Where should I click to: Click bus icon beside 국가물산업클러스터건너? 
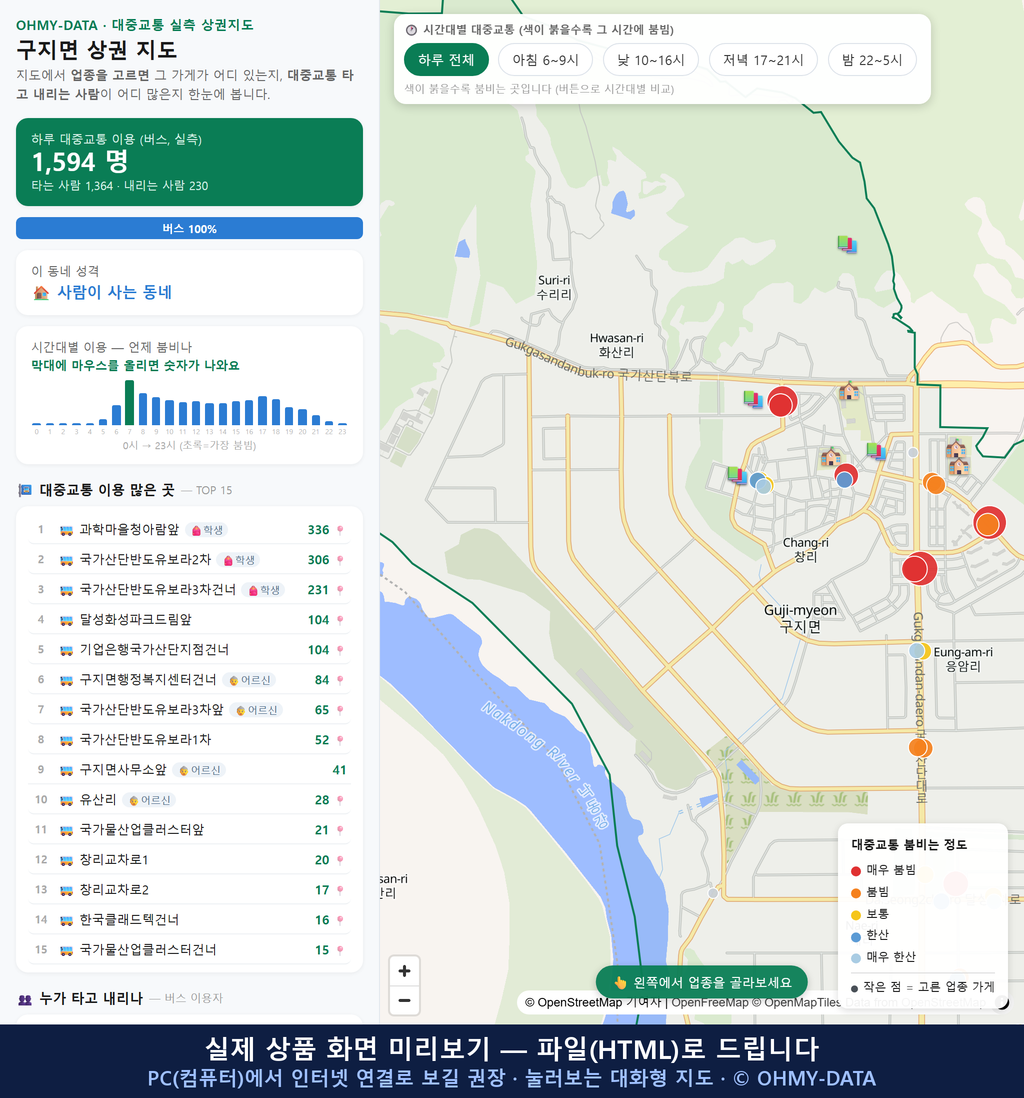pos(67,951)
